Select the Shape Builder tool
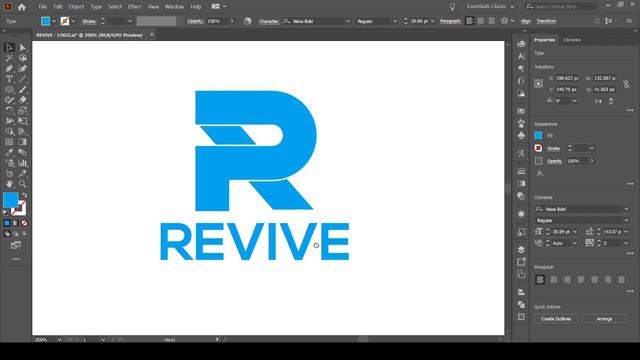Image resolution: width=640 pixels, height=360 pixels. [x=9, y=131]
